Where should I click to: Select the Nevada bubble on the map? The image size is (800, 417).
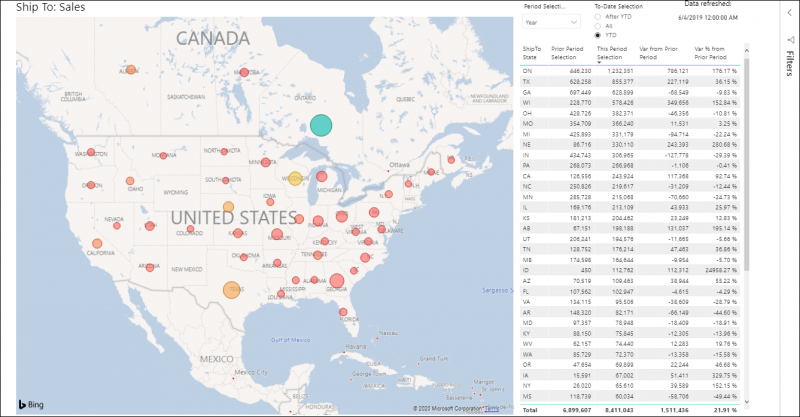(117, 226)
